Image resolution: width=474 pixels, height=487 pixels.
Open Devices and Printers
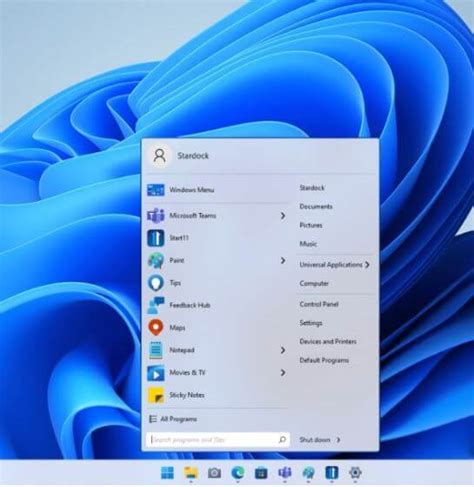pos(328,341)
